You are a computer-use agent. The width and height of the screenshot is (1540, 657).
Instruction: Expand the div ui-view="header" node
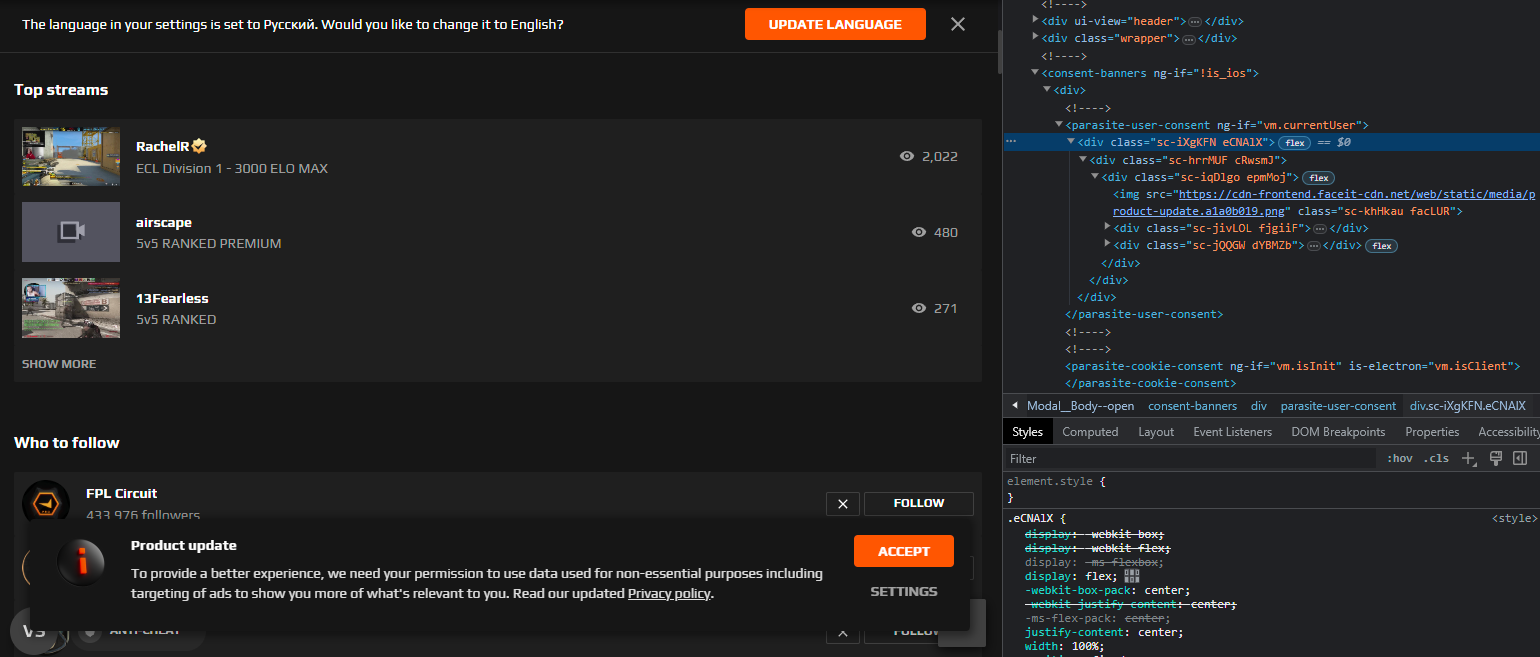tap(1035, 21)
